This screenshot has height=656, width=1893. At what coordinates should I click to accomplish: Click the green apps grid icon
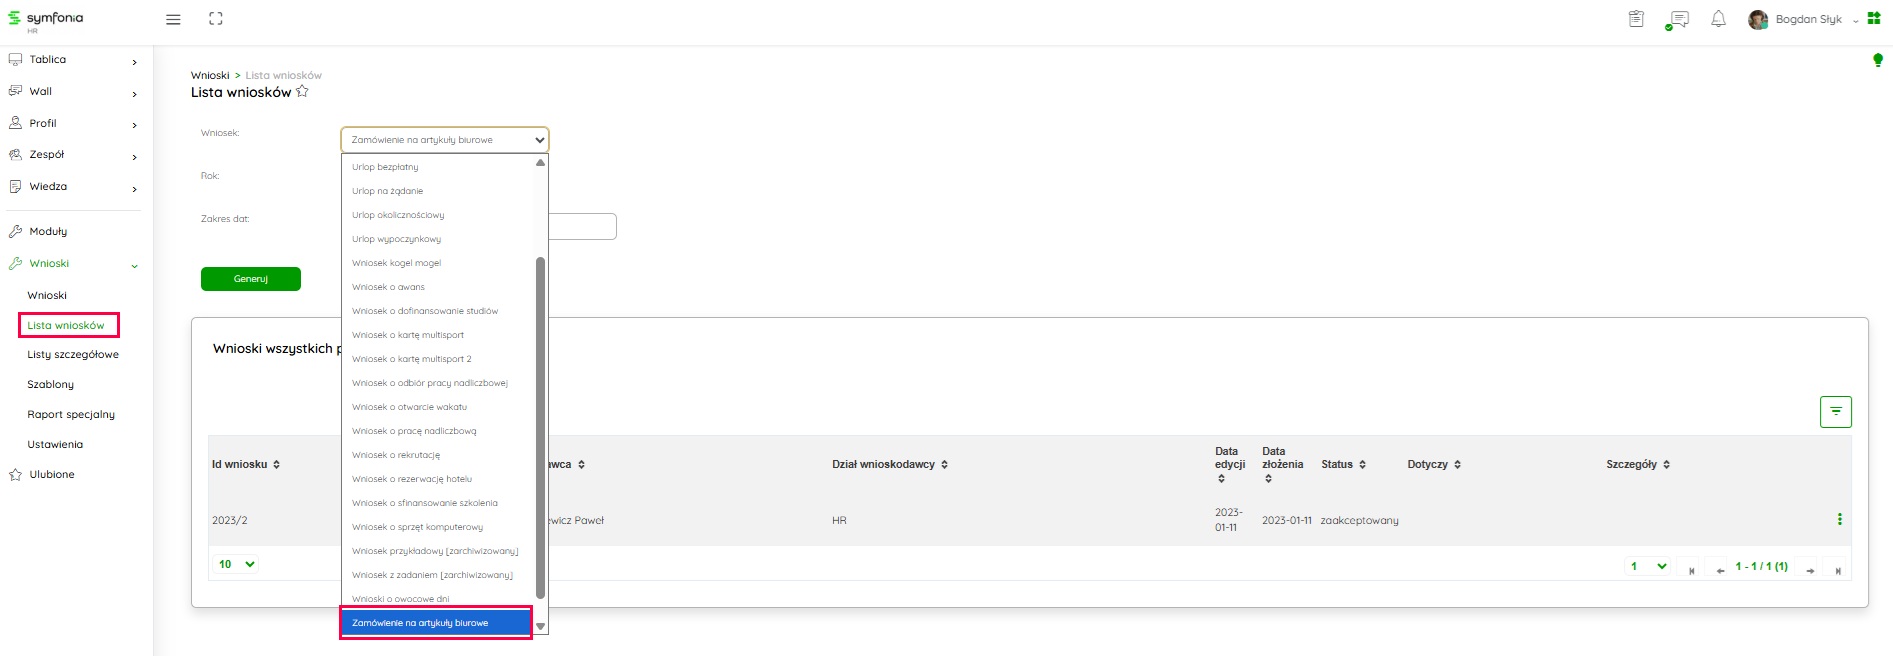point(1874,19)
